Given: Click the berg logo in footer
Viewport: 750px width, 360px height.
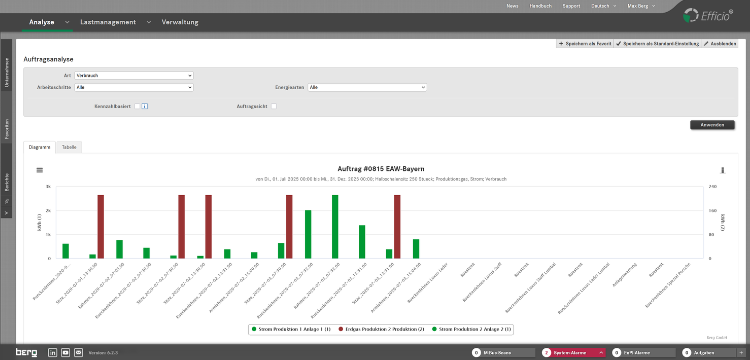Looking at the screenshot, I should (26, 352).
